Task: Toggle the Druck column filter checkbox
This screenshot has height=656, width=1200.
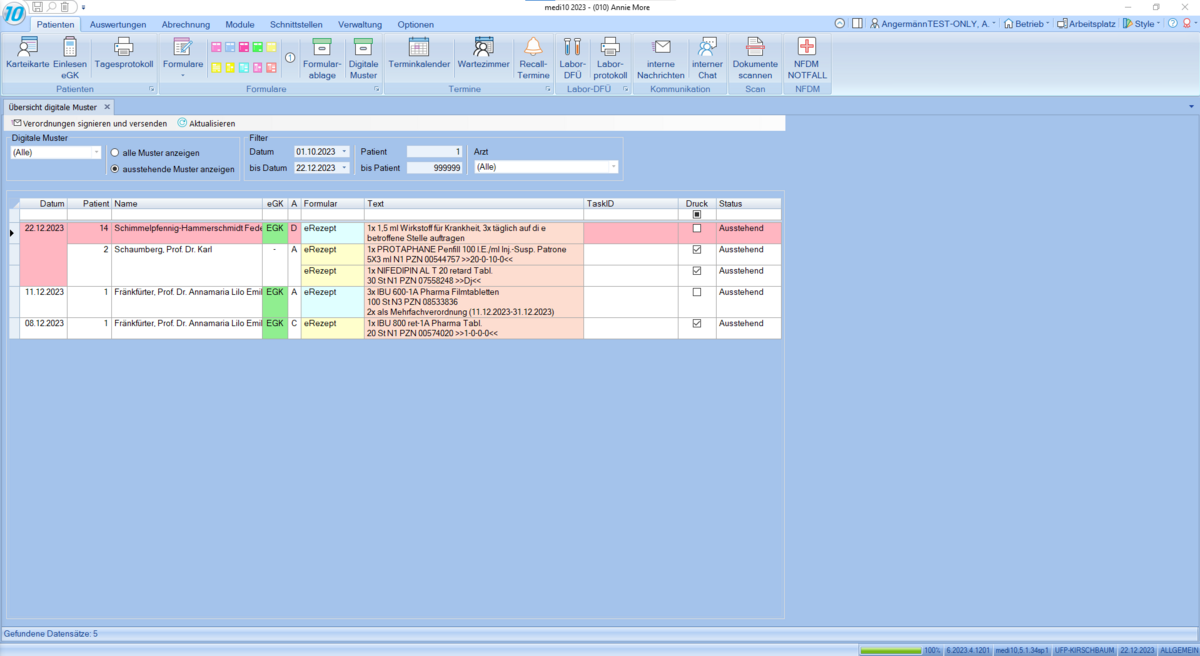Action: [x=697, y=214]
